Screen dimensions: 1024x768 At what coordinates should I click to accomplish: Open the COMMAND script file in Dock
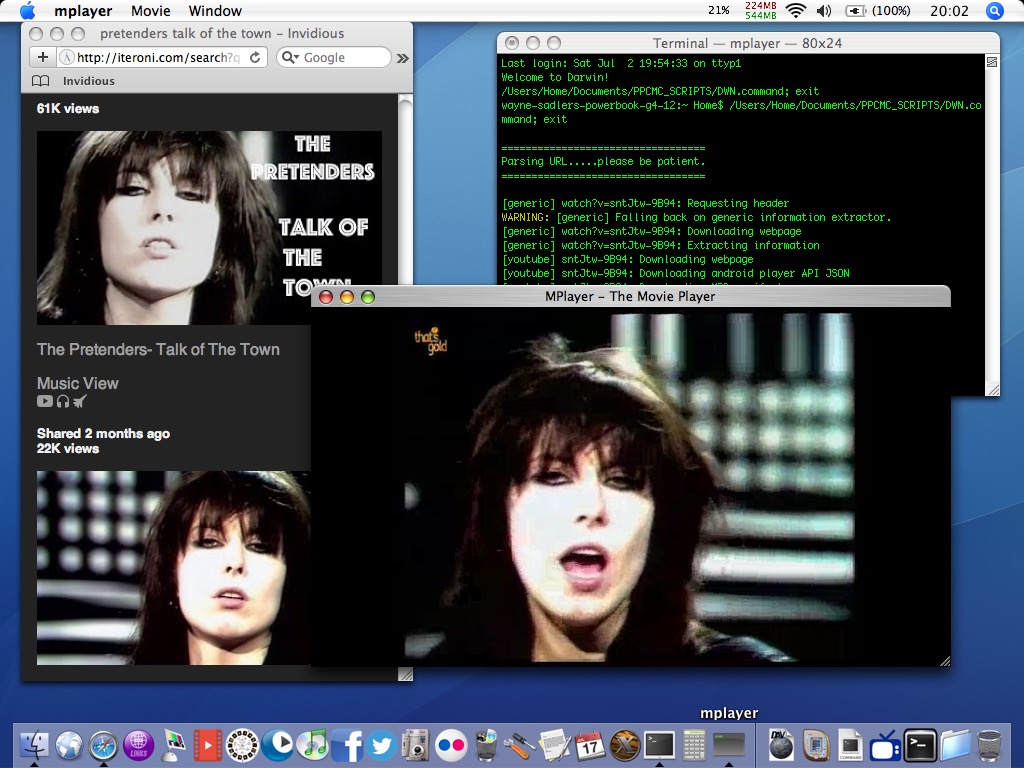[850, 745]
